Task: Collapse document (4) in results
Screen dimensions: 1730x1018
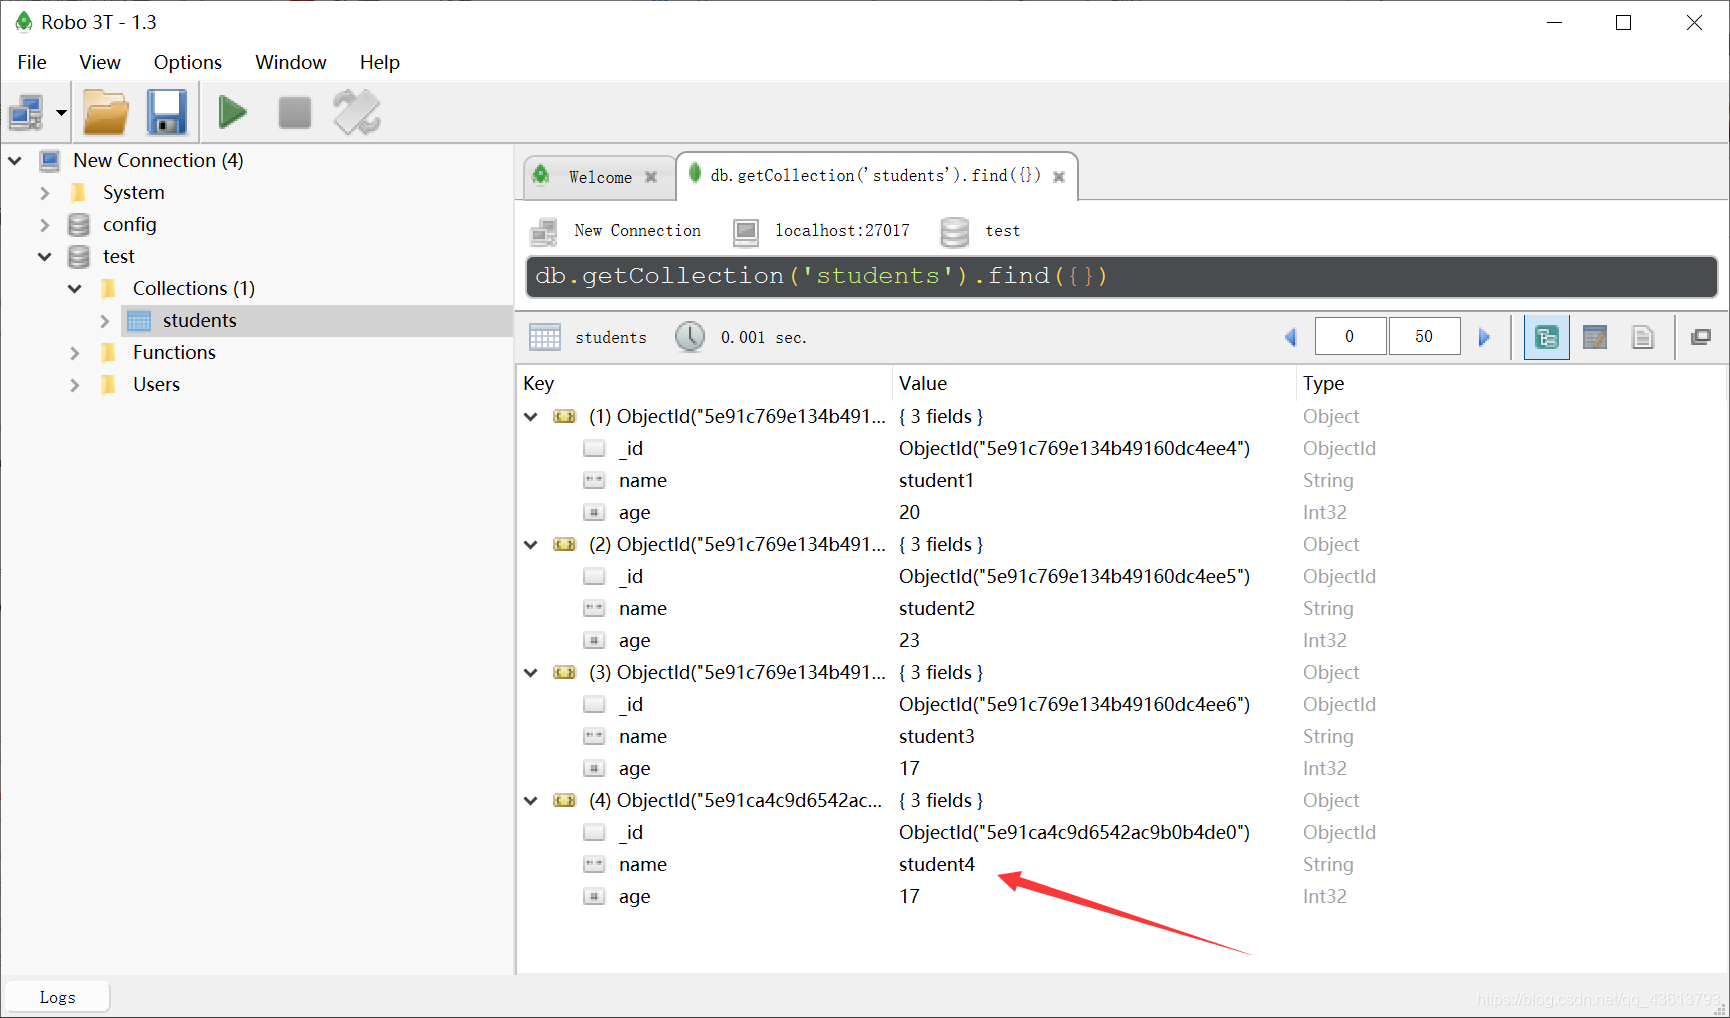Action: click(x=531, y=801)
